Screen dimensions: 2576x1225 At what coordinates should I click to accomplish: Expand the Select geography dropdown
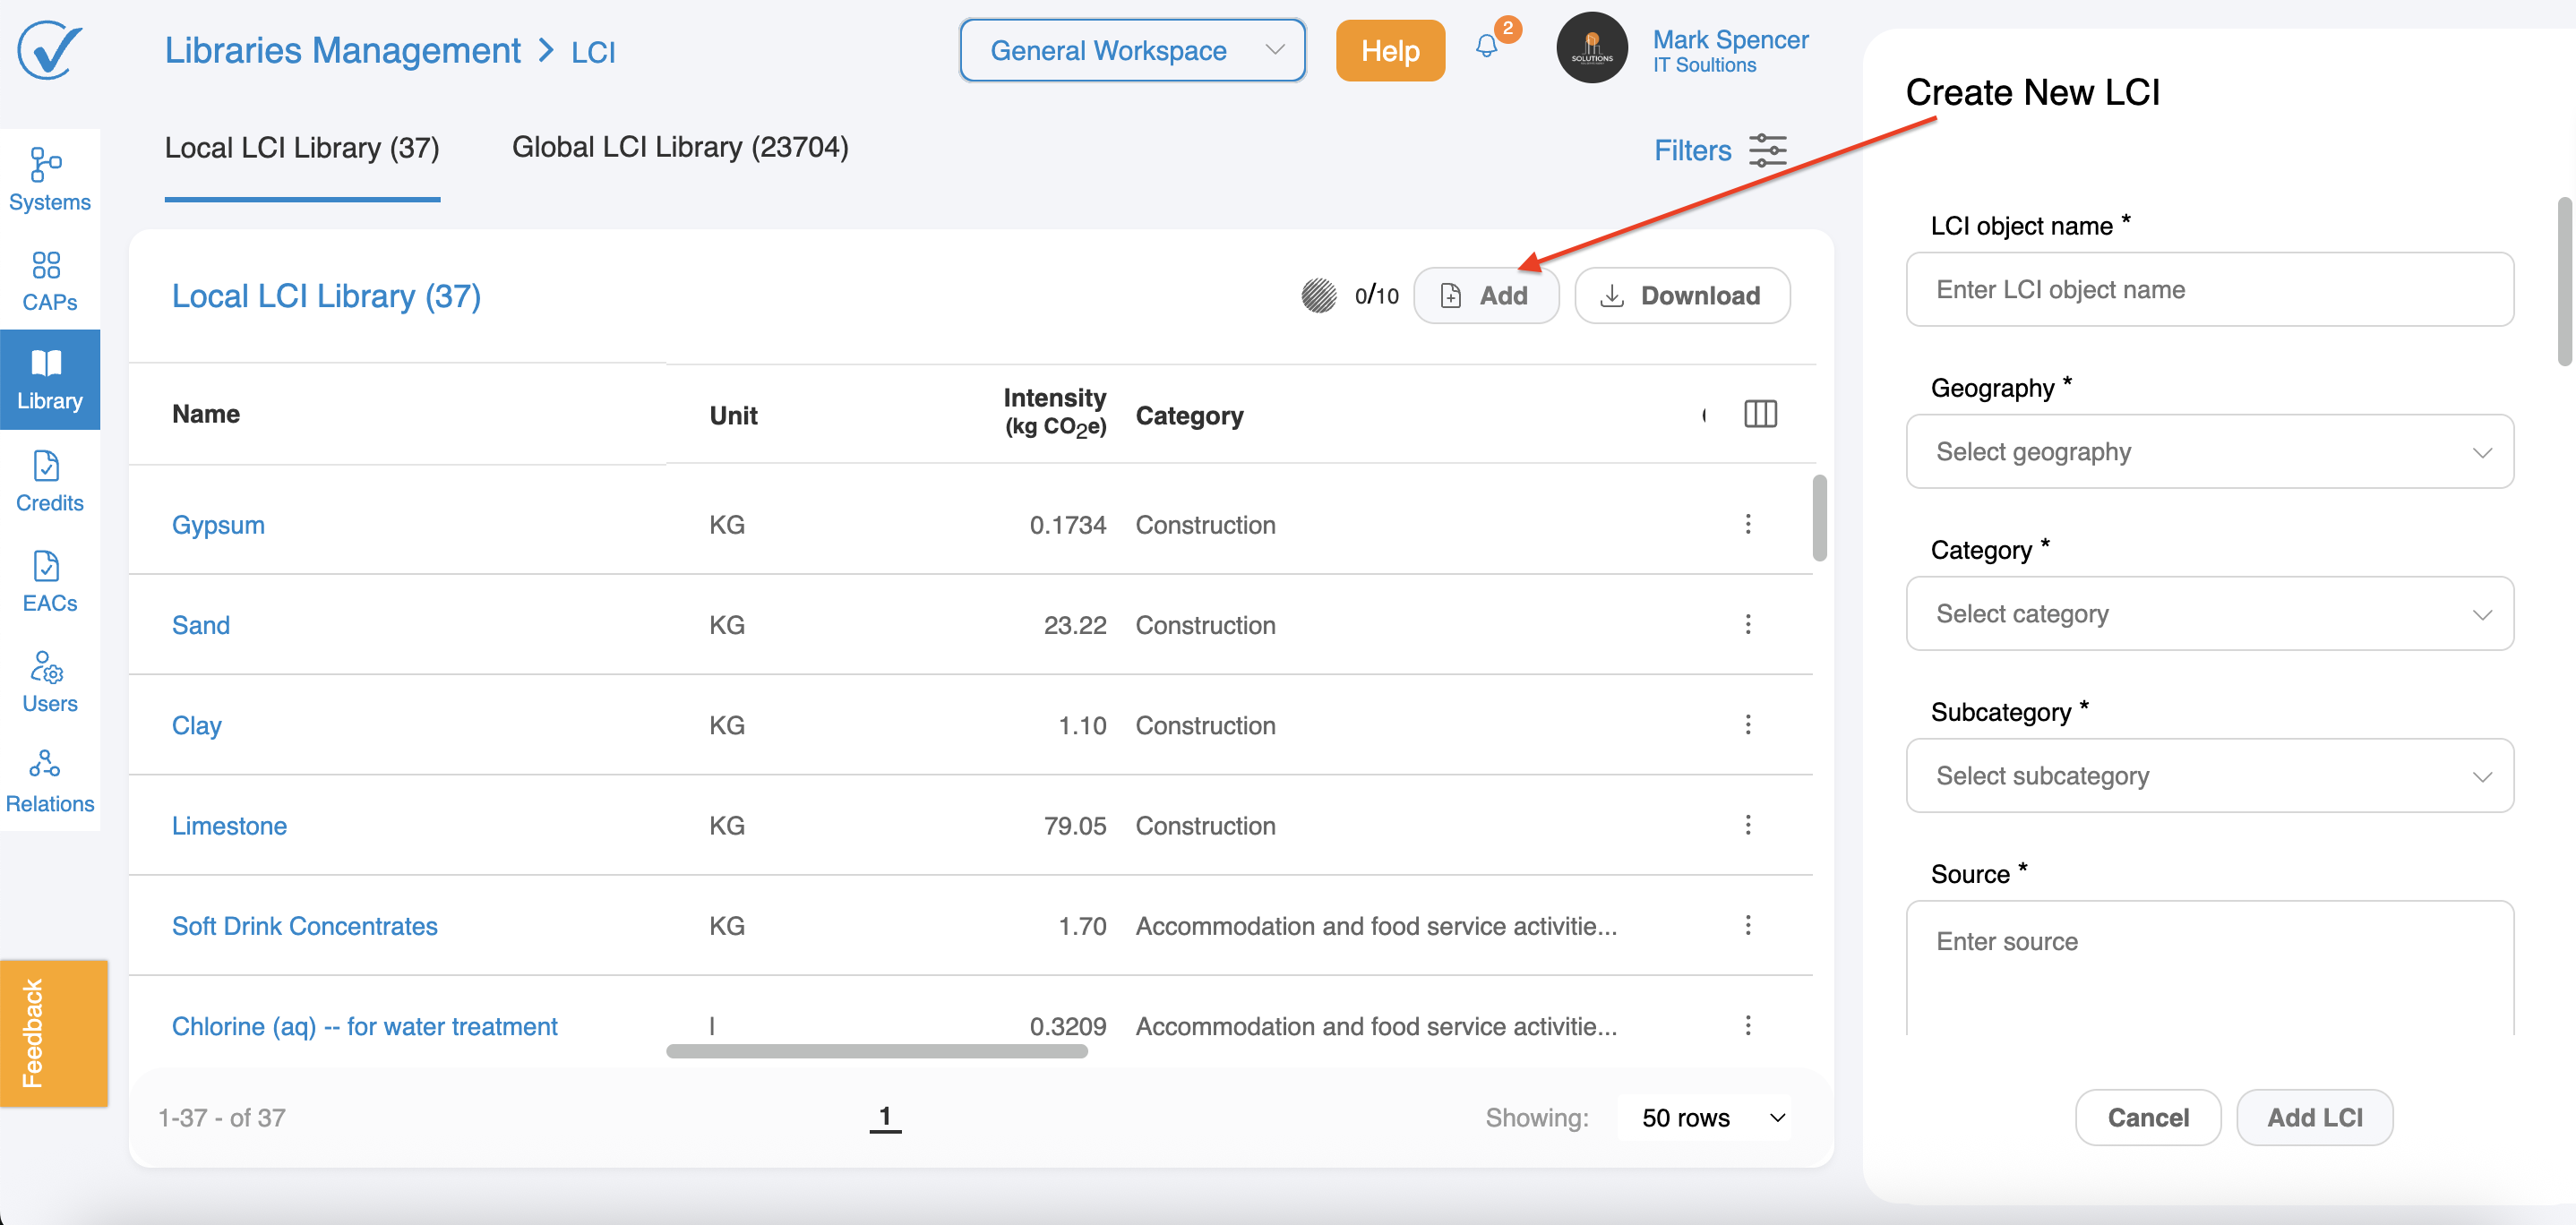[2209, 452]
